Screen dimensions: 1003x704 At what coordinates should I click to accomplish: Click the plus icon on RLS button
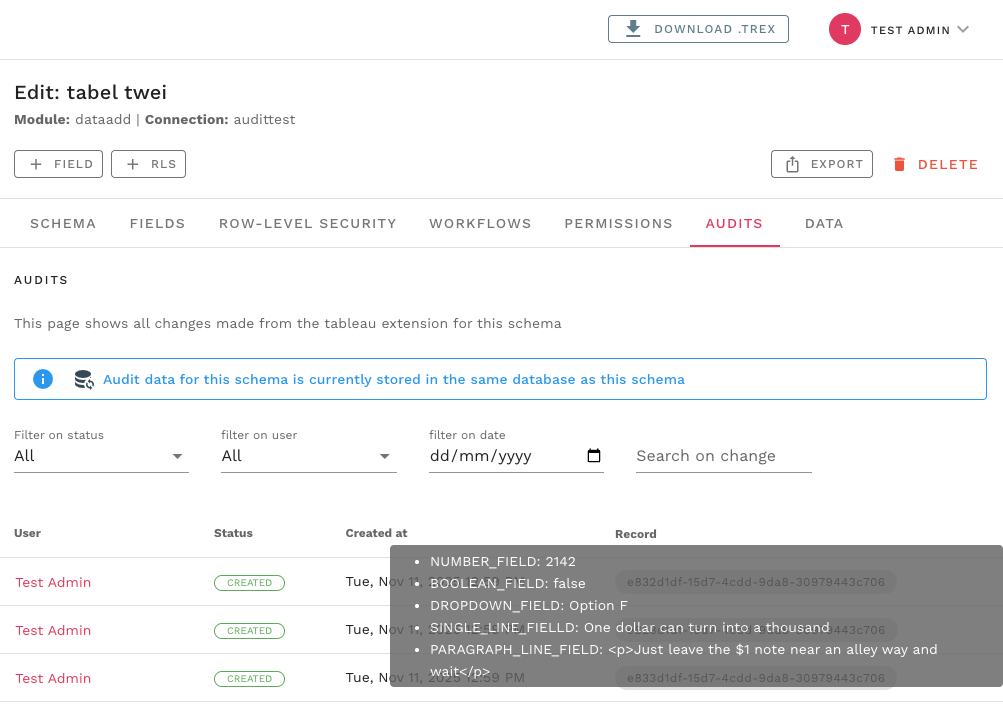point(133,164)
